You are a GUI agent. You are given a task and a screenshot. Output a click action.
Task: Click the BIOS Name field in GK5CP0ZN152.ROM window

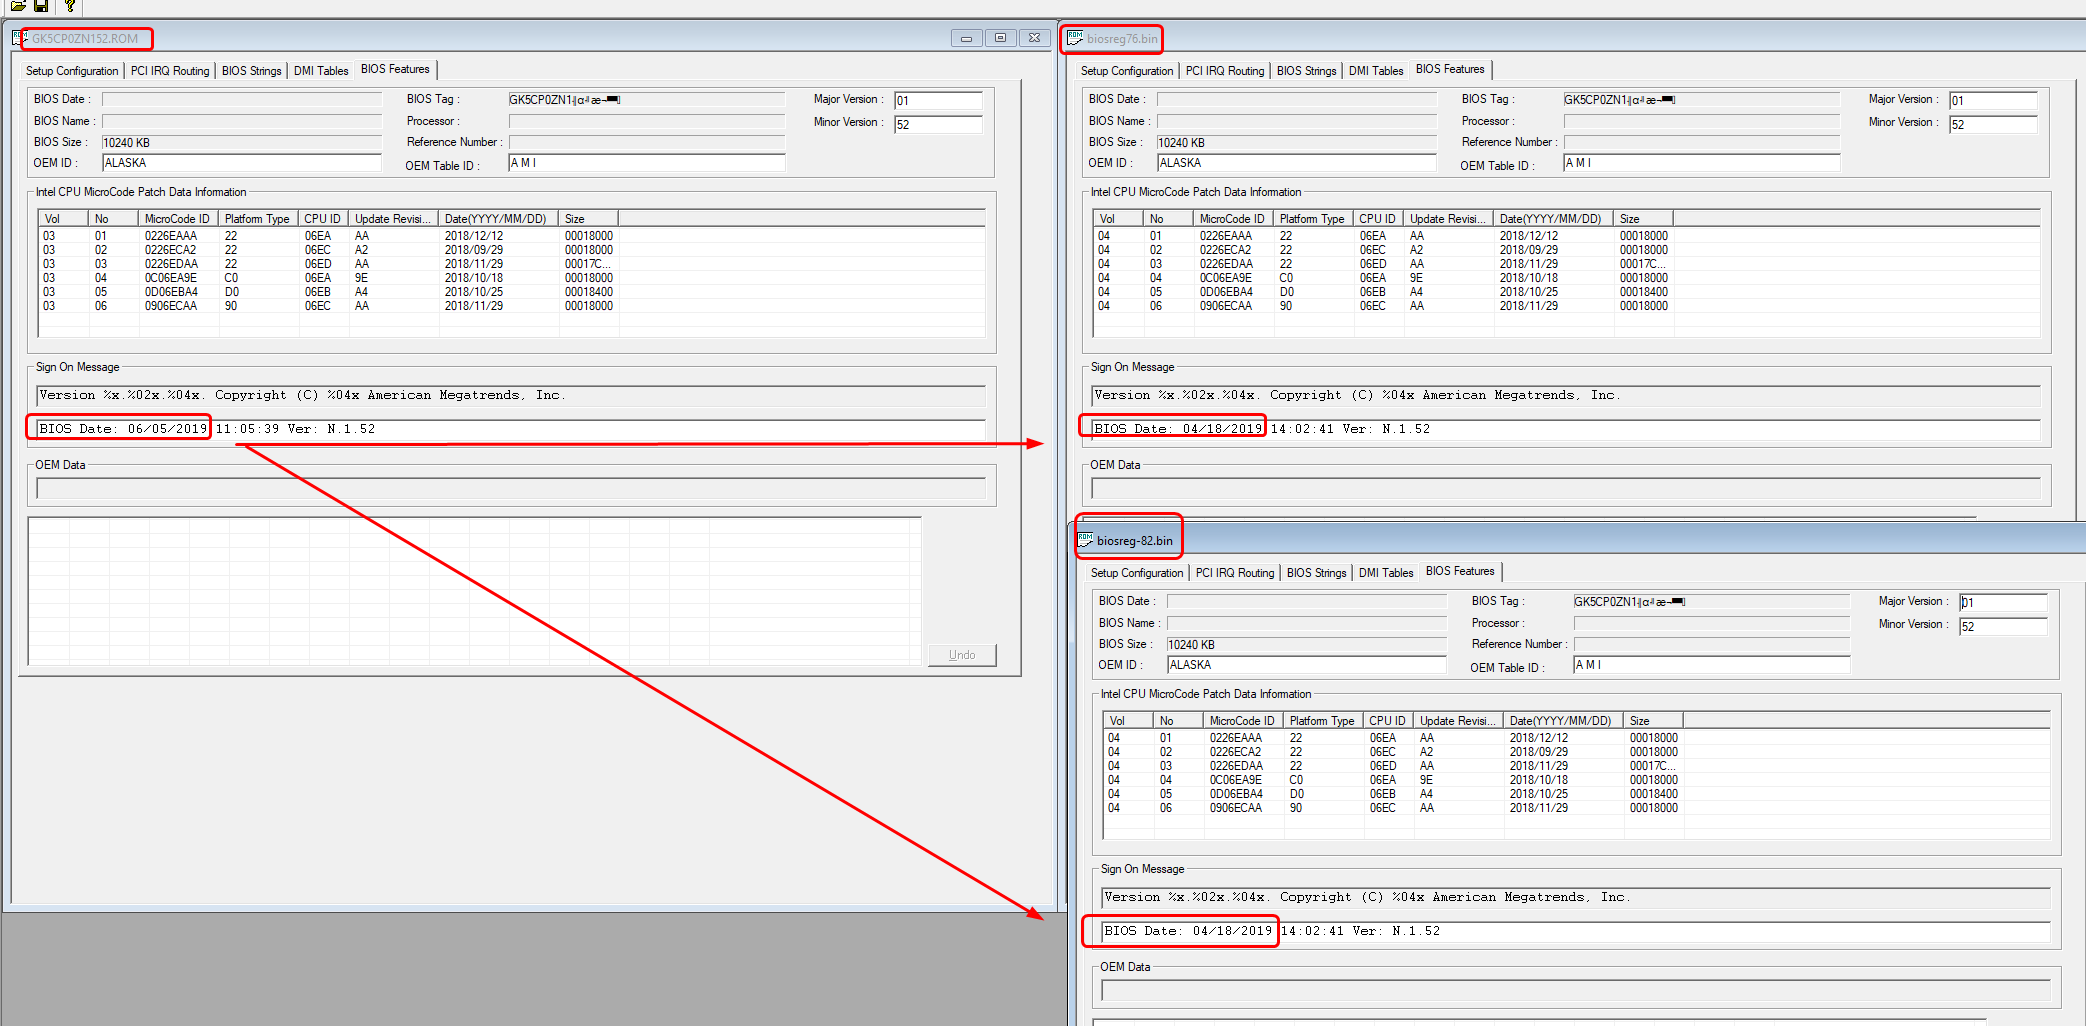(x=242, y=121)
